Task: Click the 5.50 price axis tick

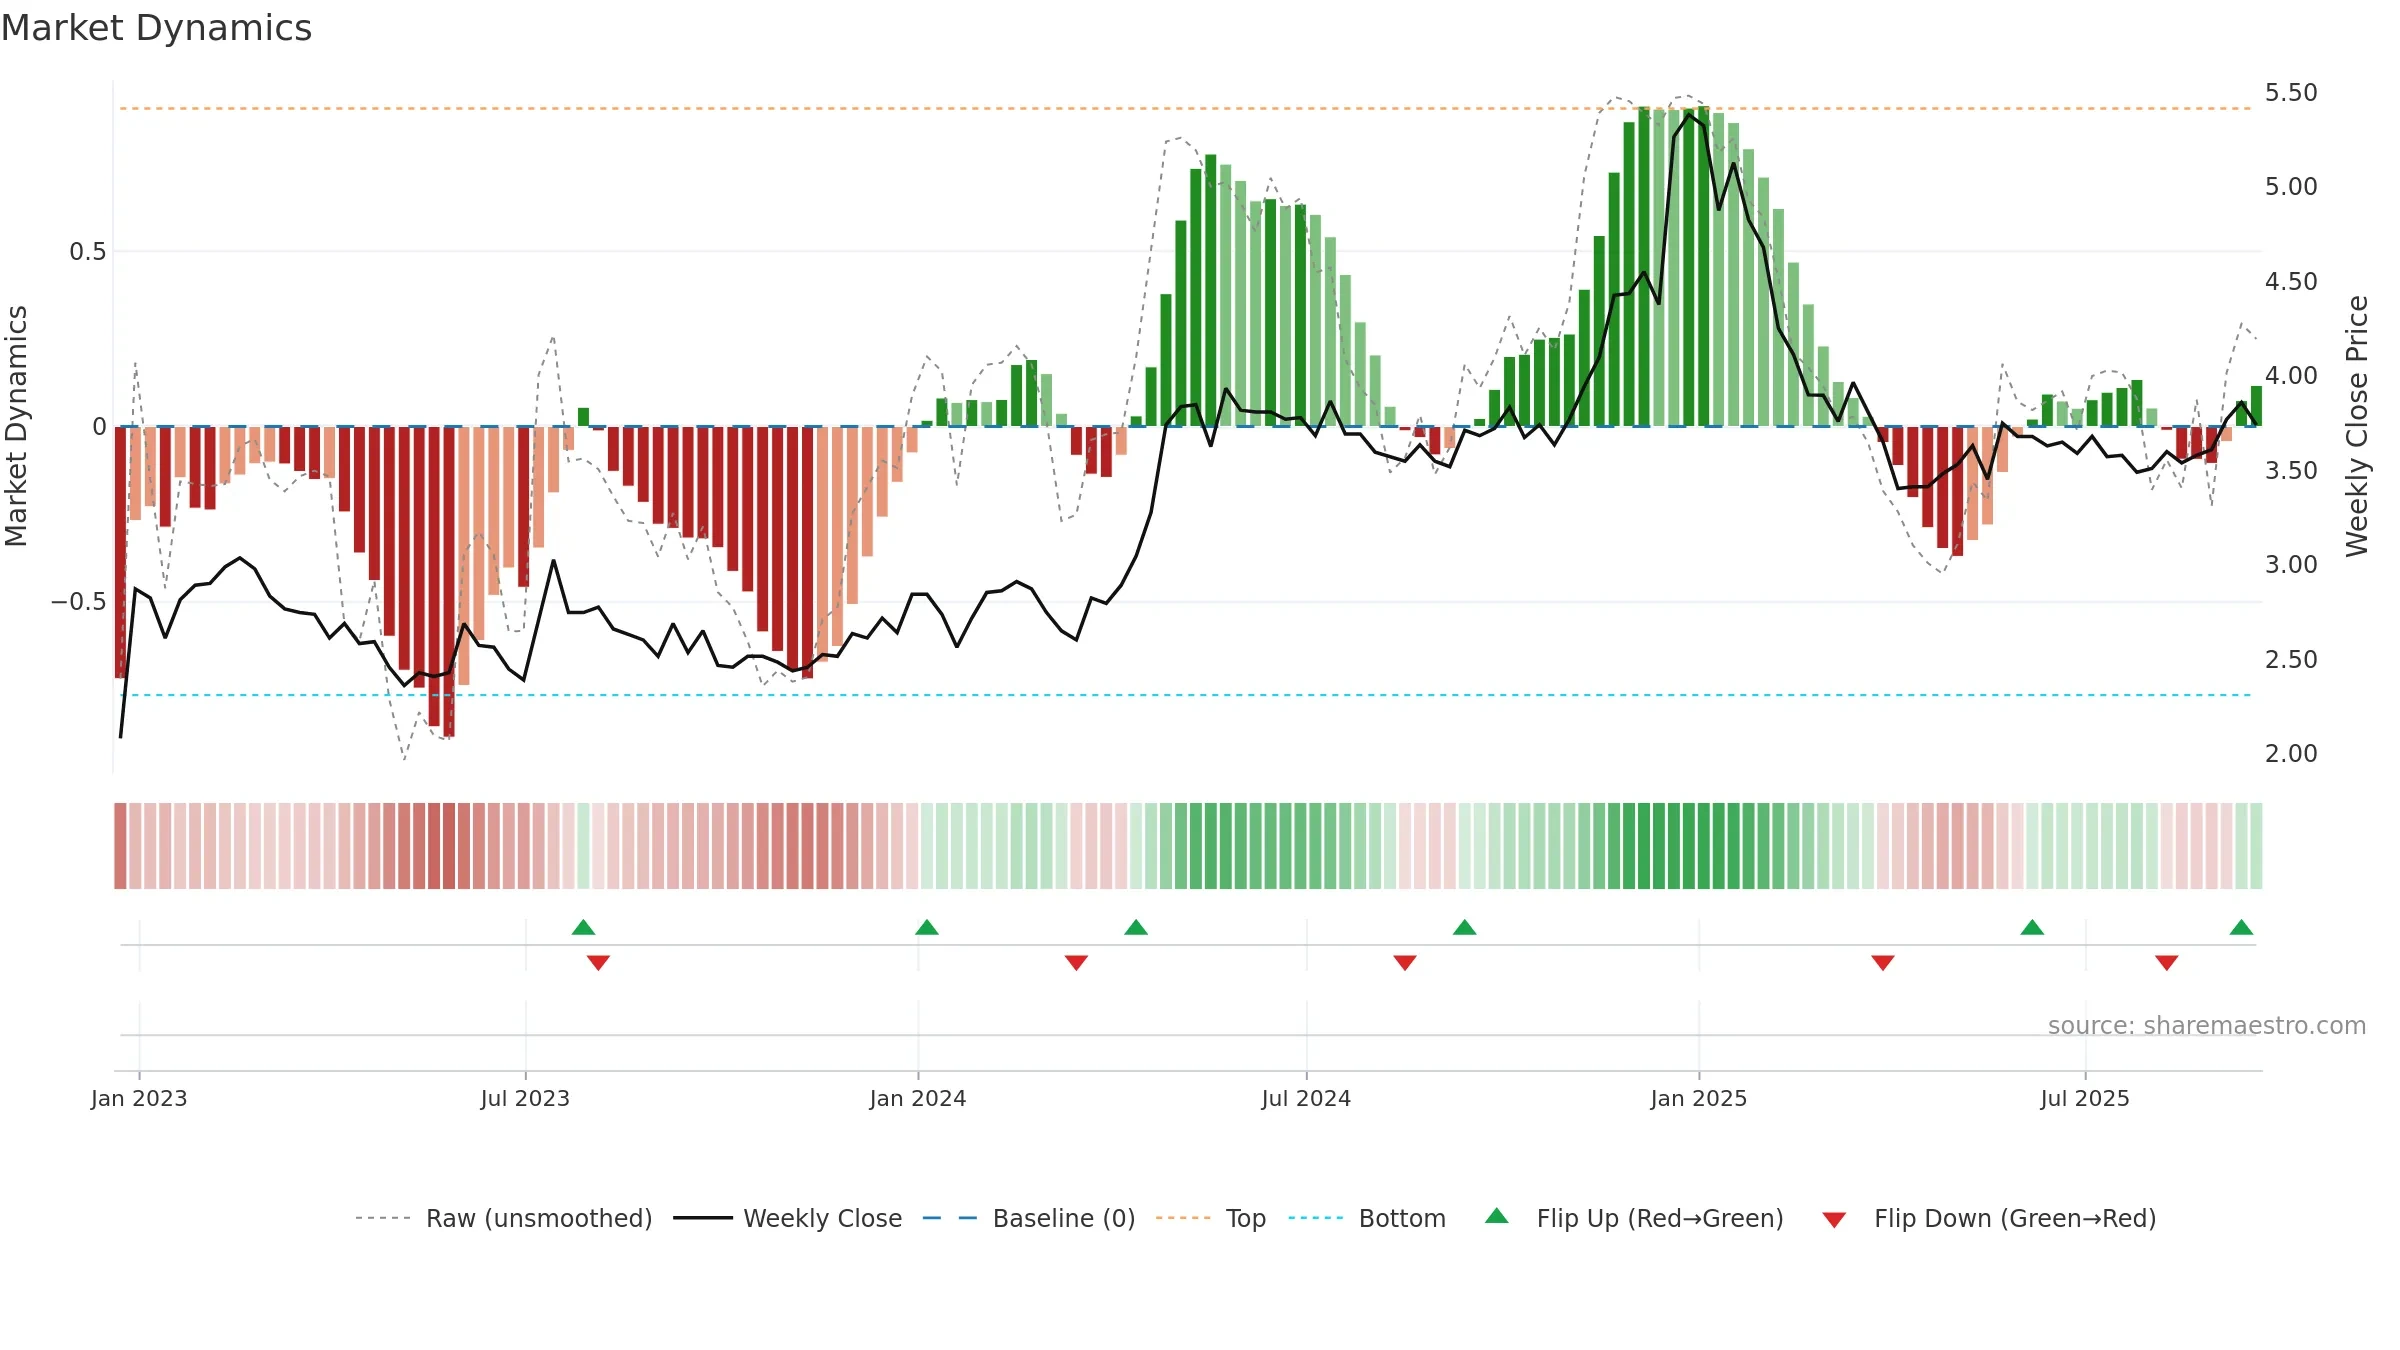Action: (2291, 93)
